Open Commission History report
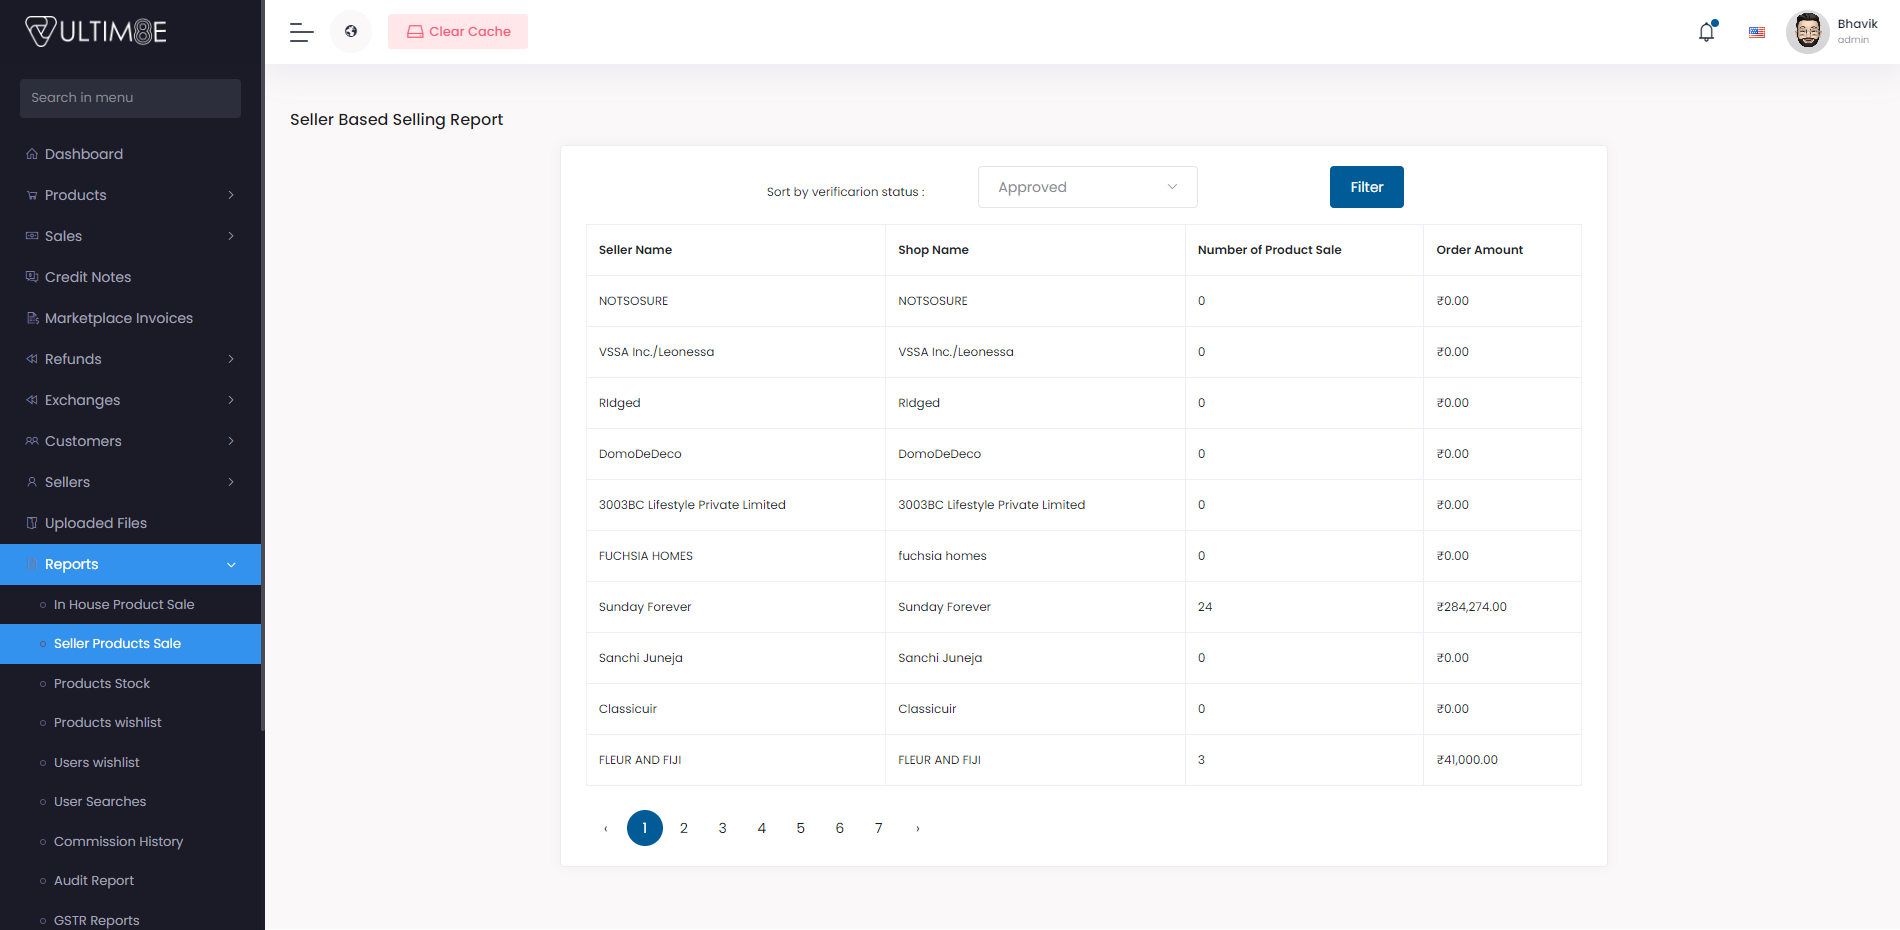 tap(118, 842)
